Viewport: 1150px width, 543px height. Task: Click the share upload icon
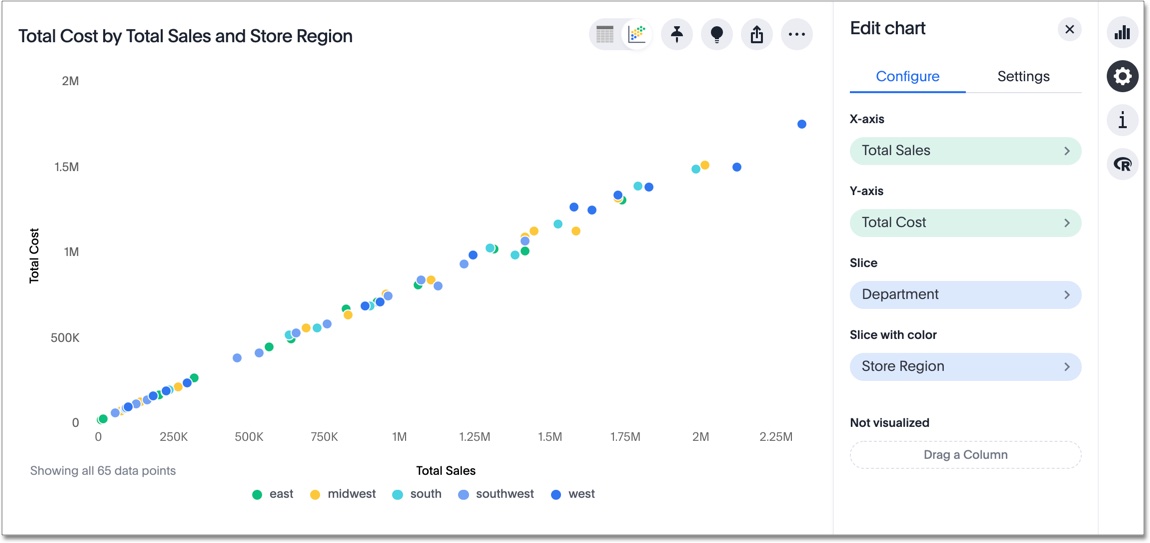757,34
